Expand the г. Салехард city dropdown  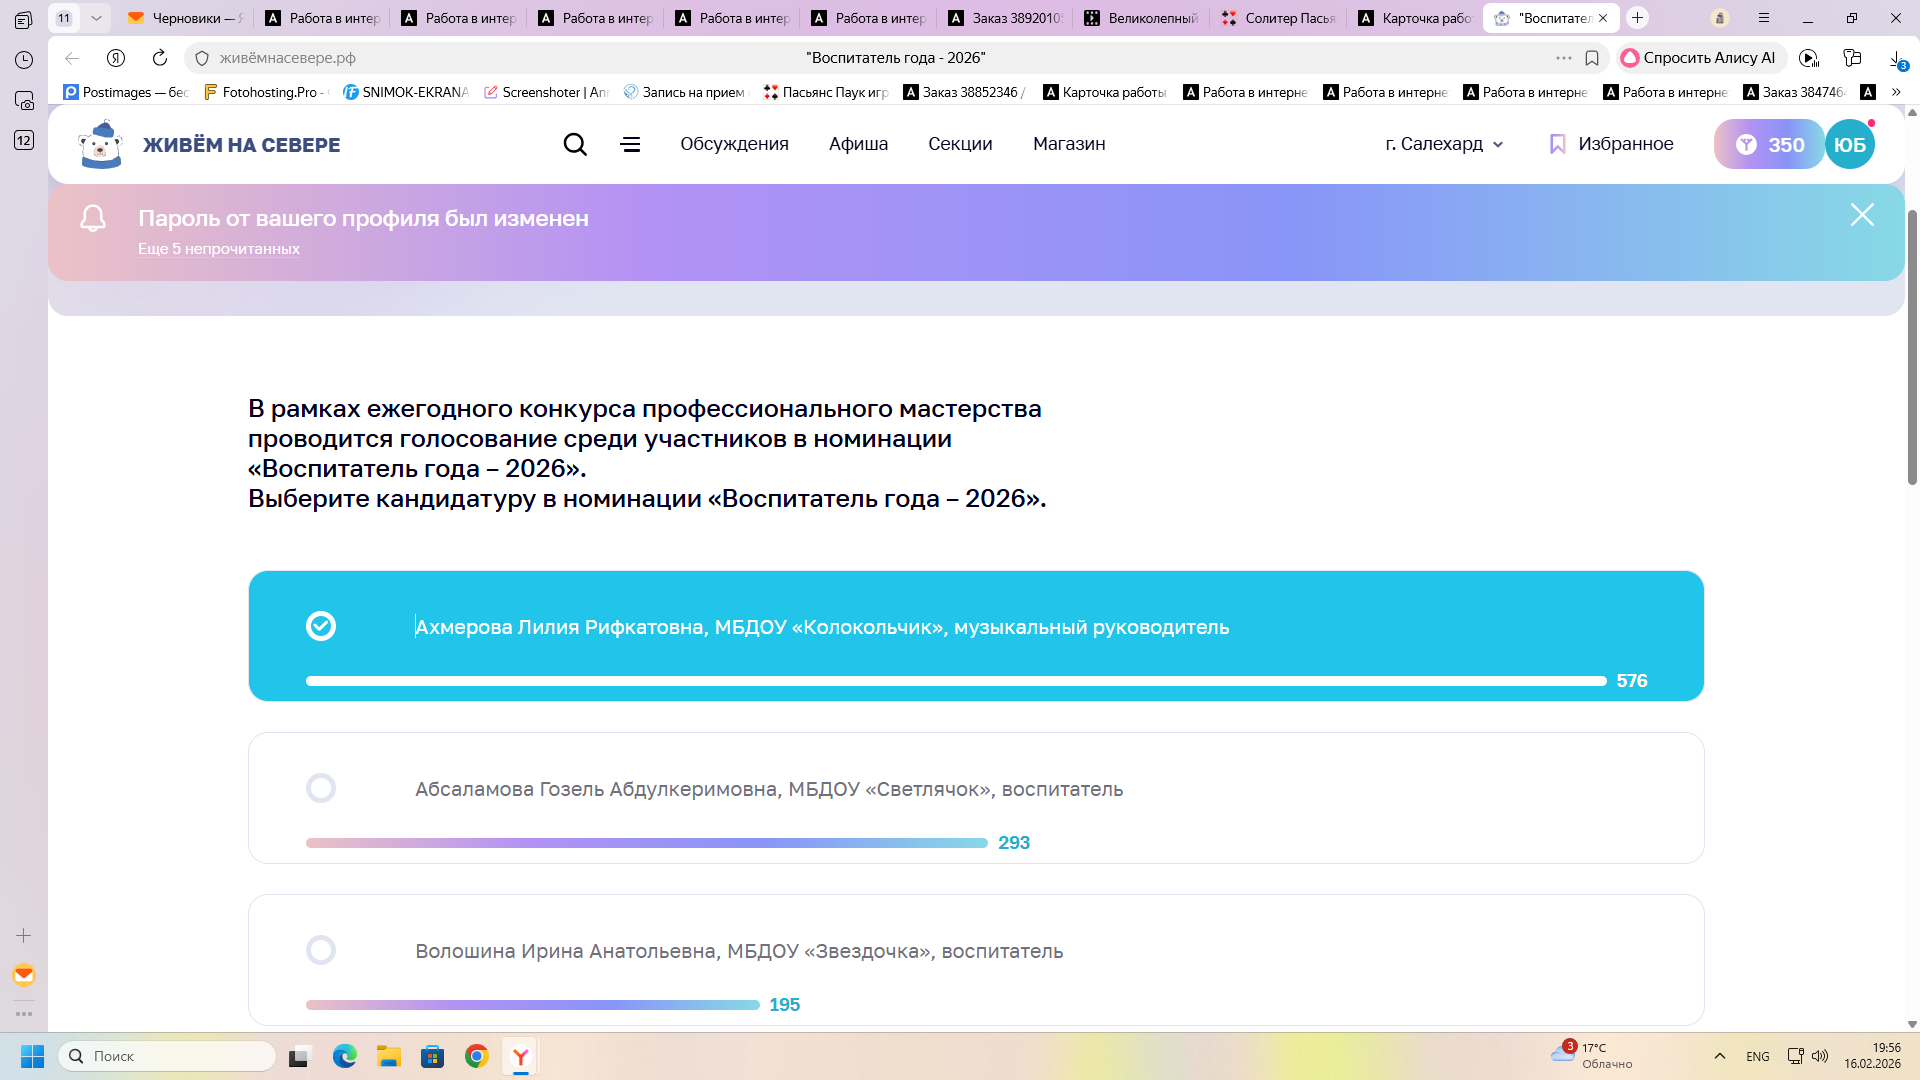coord(1444,144)
